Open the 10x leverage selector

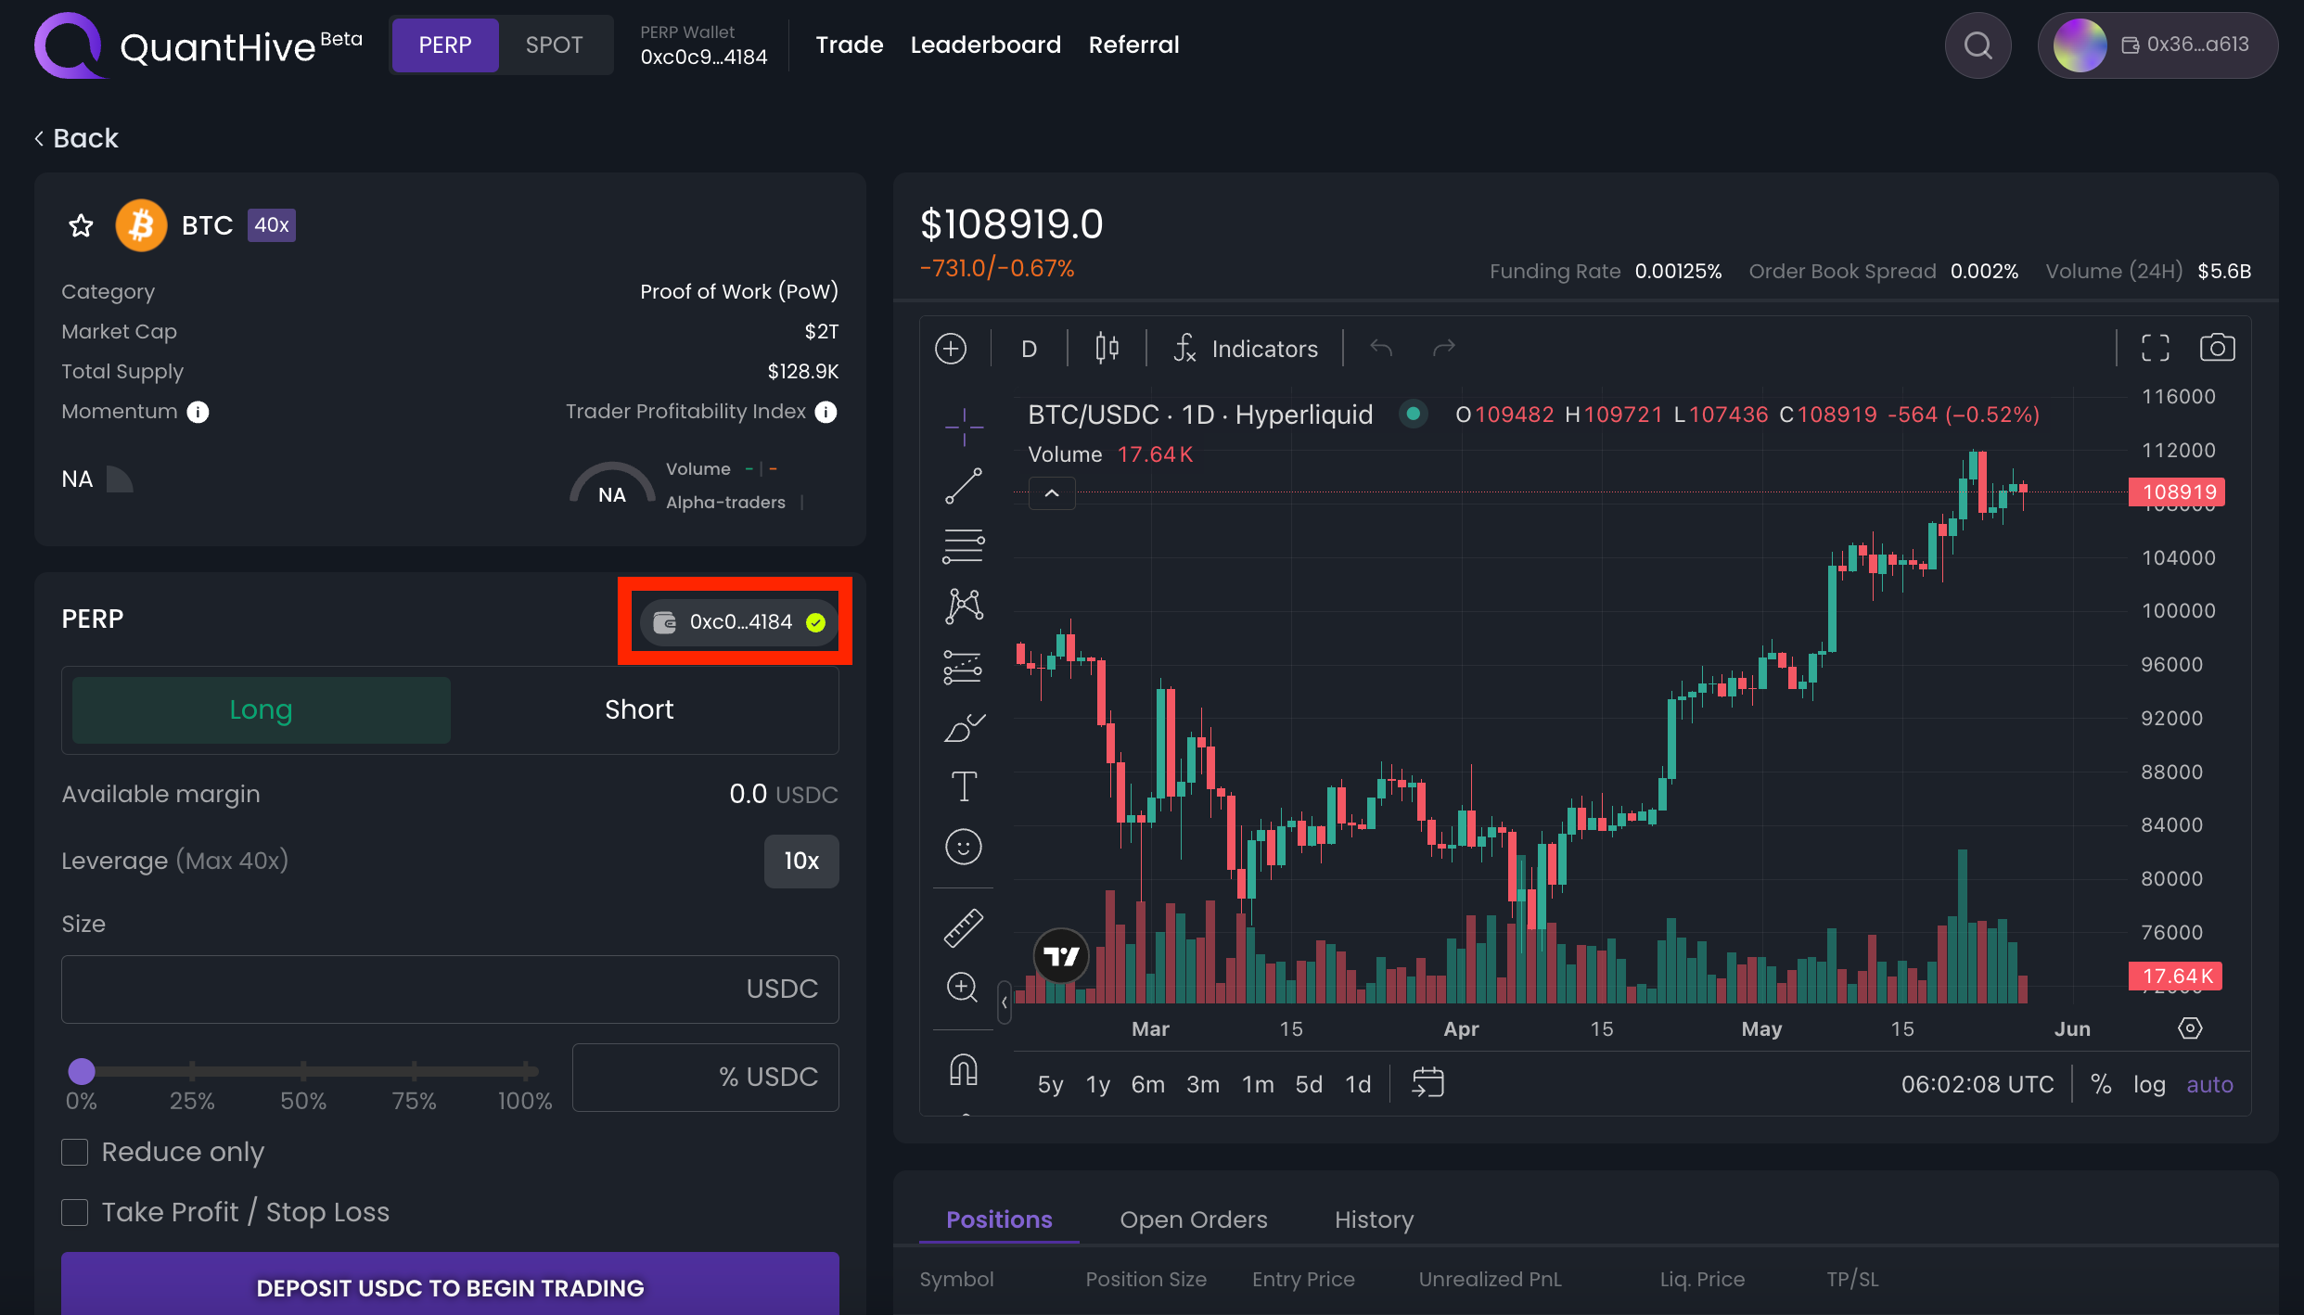click(x=801, y=861)
